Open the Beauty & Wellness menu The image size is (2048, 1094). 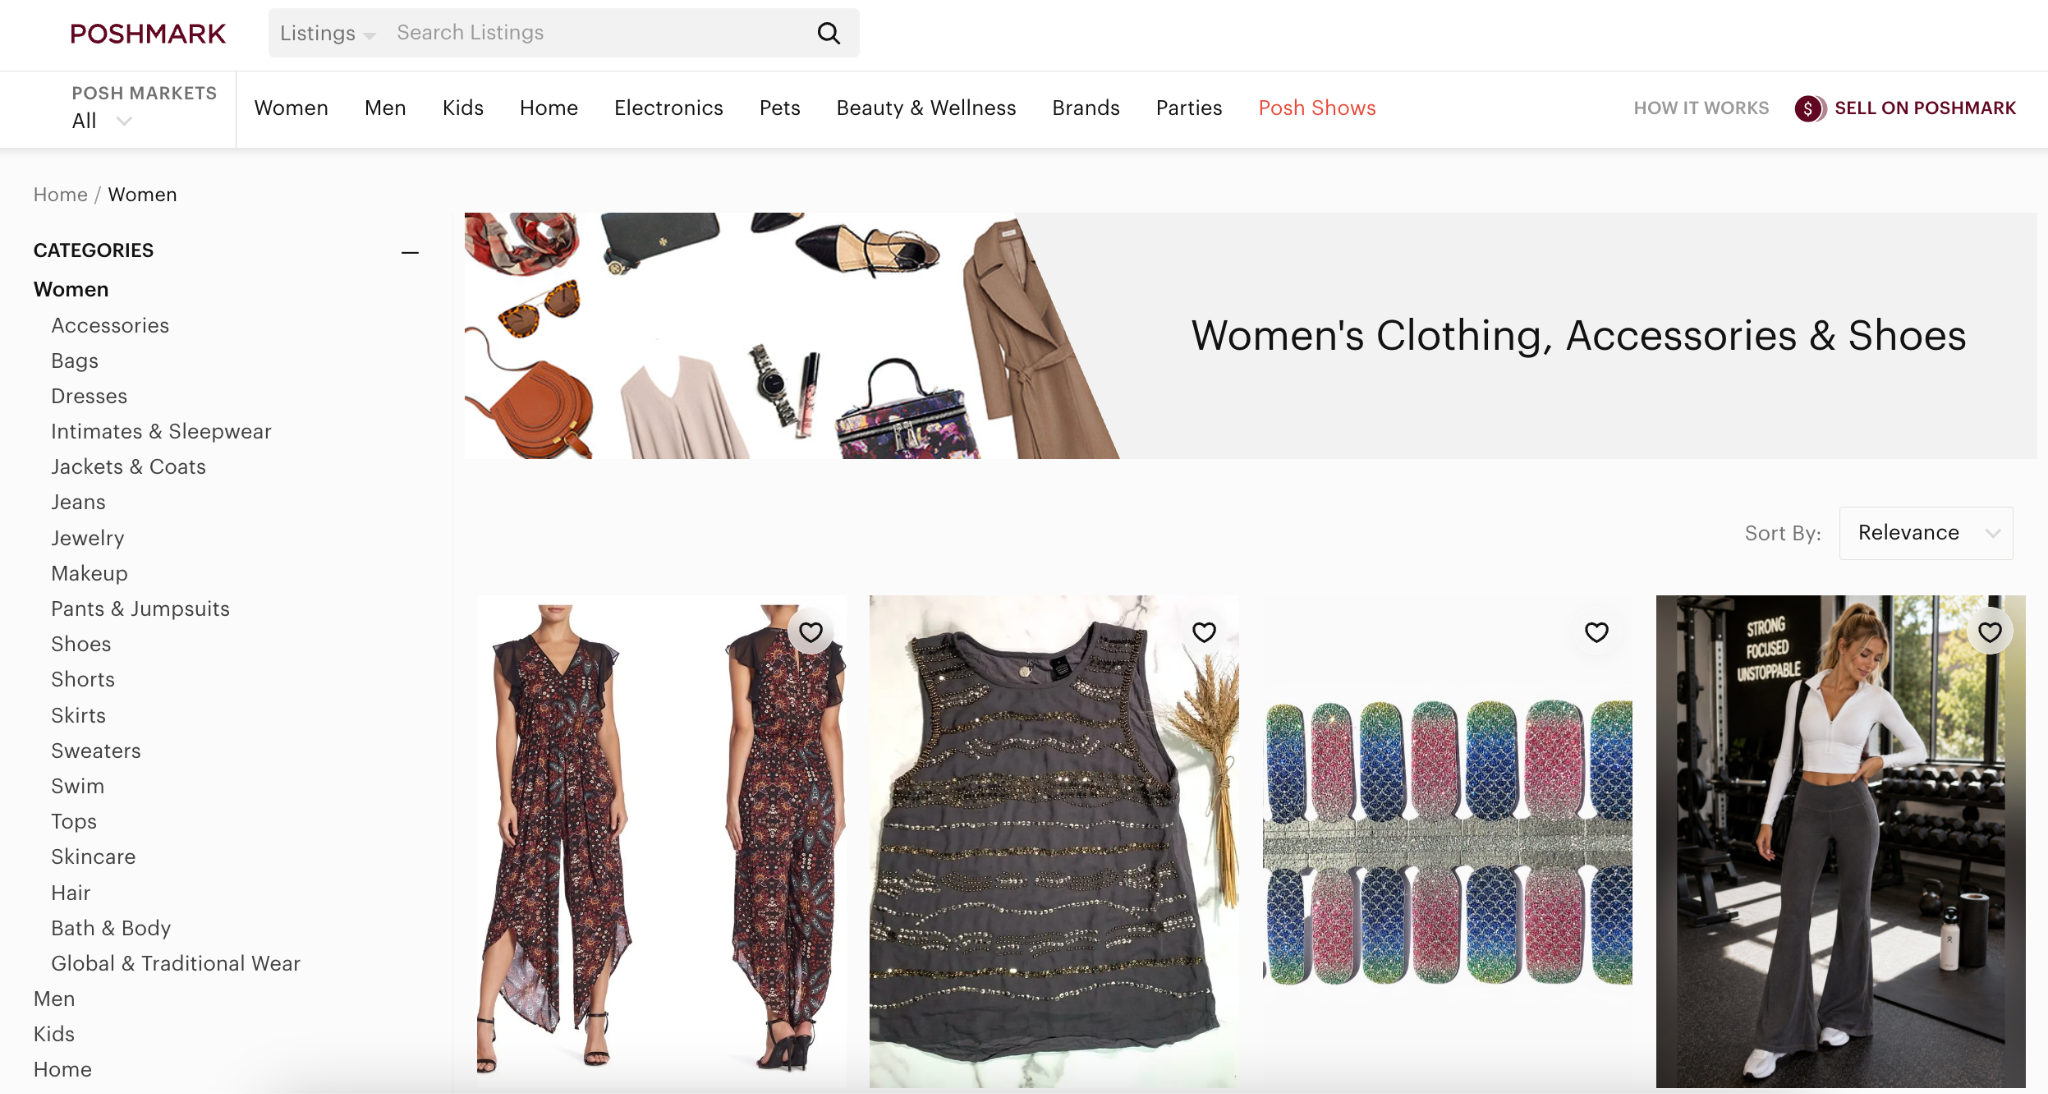[x=926, y=108]
